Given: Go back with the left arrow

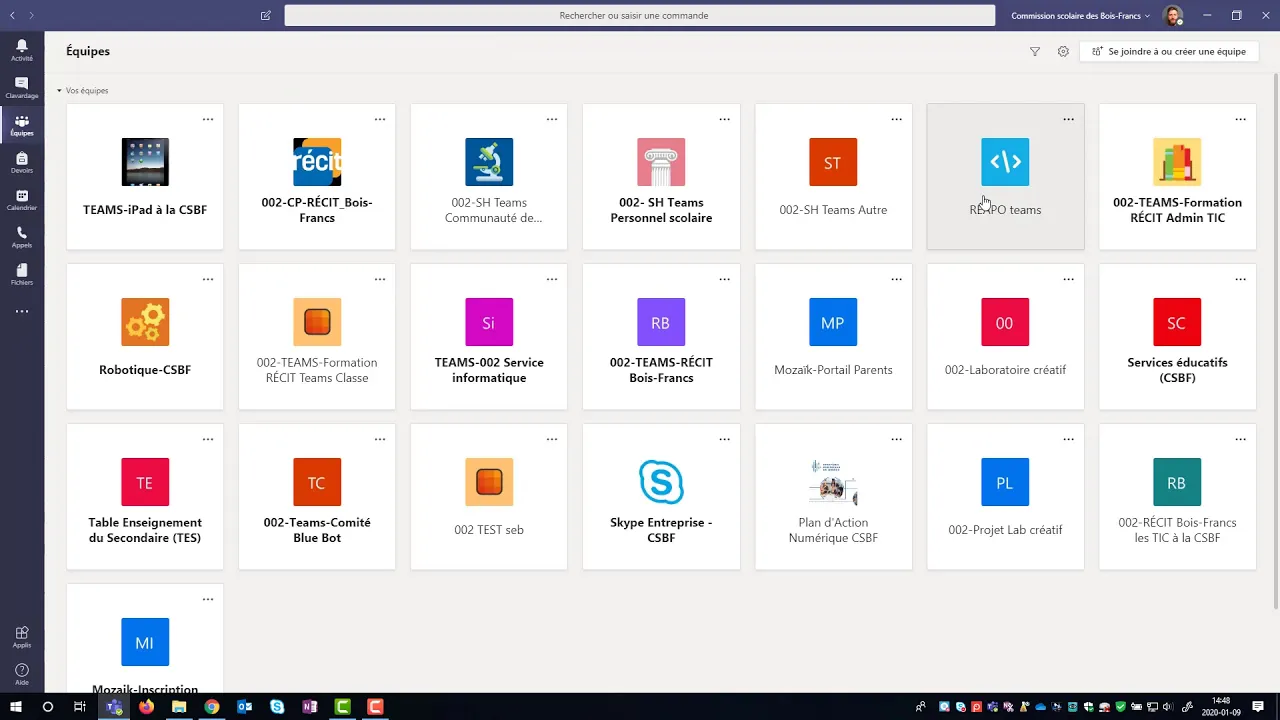Looking at the screenshot, I should [12, 15].
